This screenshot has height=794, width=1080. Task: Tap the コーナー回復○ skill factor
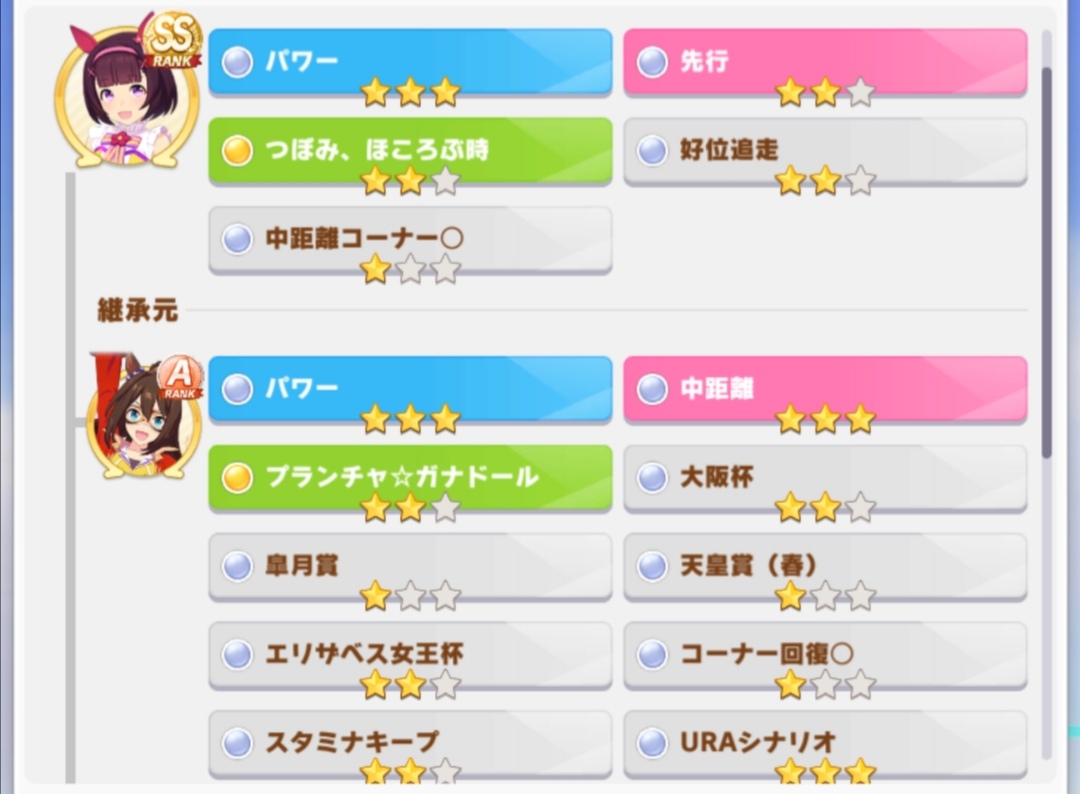tap(825, 656)
